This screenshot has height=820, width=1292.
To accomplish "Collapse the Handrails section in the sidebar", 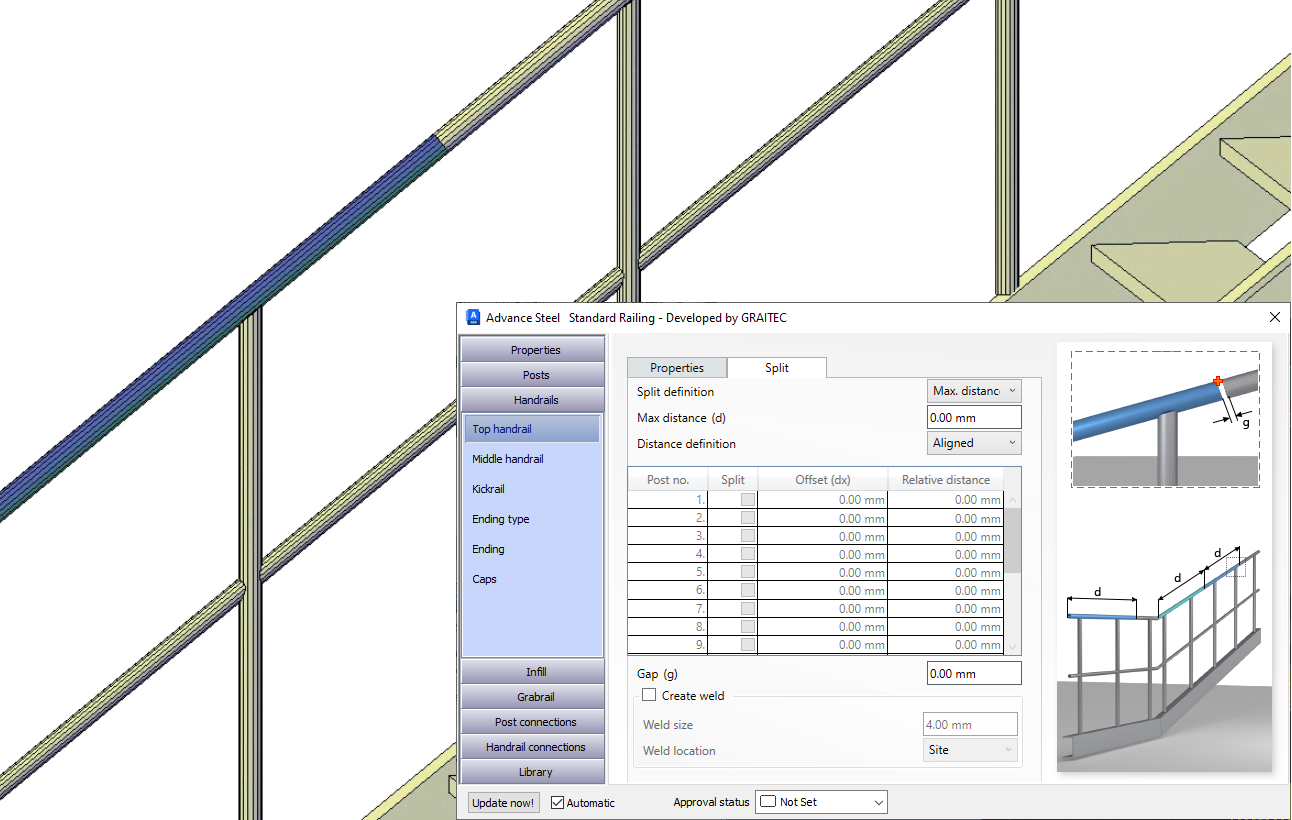I will 535,400.
